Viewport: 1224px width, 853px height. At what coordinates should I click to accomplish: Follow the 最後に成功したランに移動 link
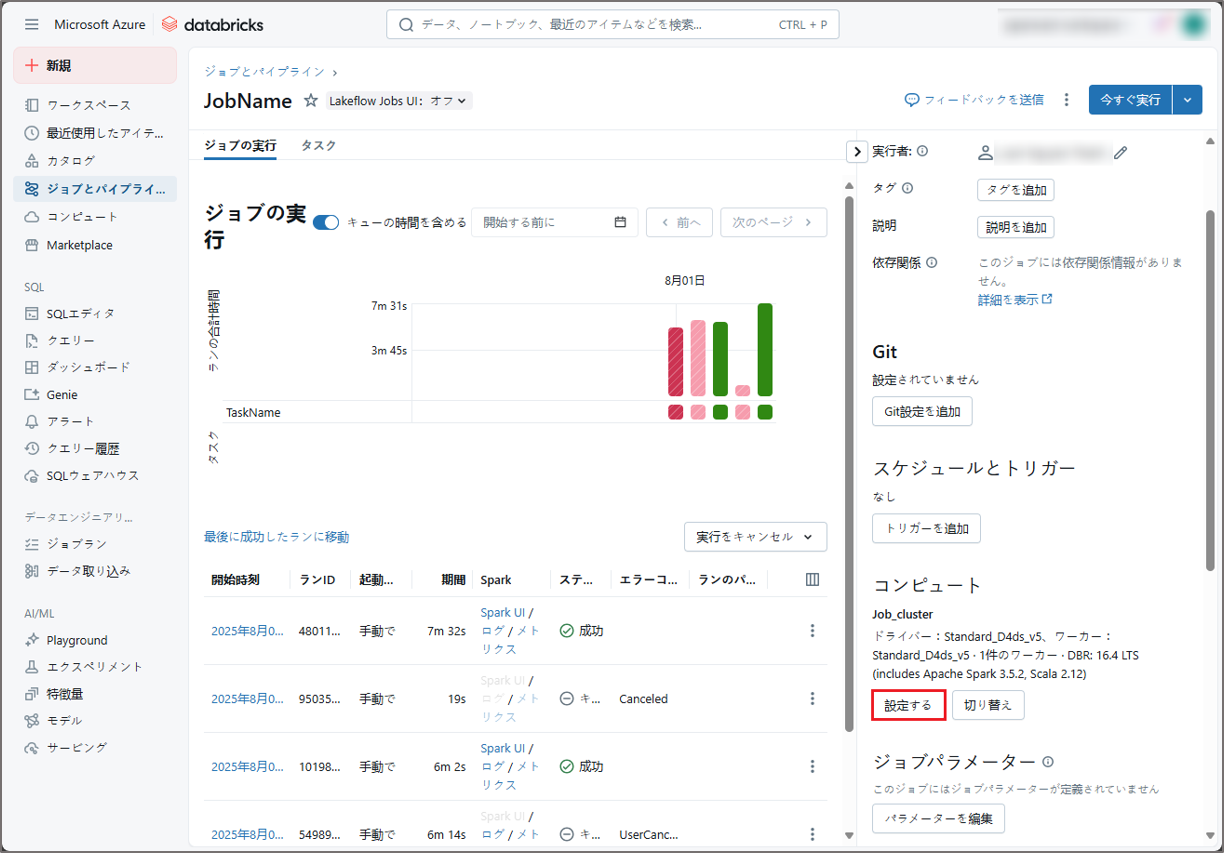click(x=277, y=537)
